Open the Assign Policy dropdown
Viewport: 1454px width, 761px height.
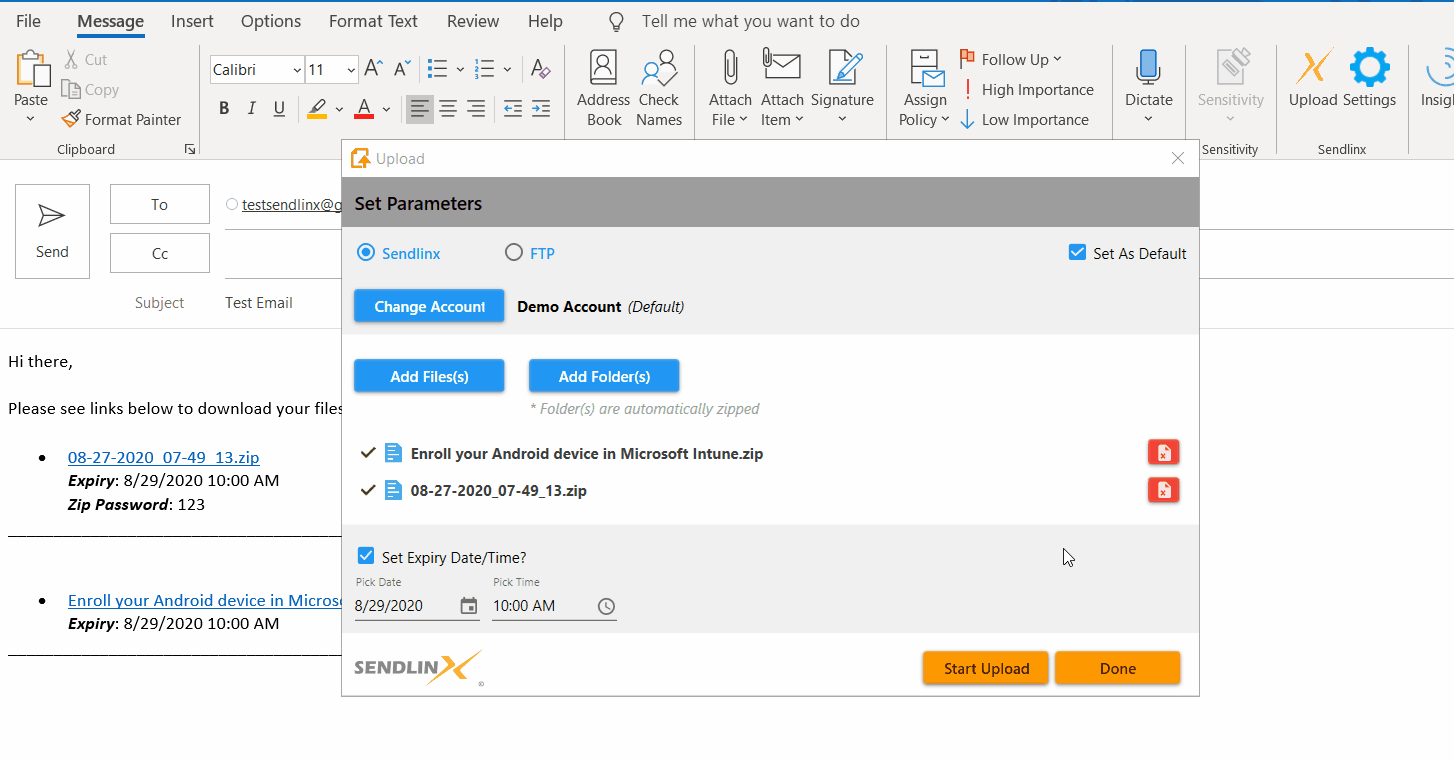pos(945,120)
